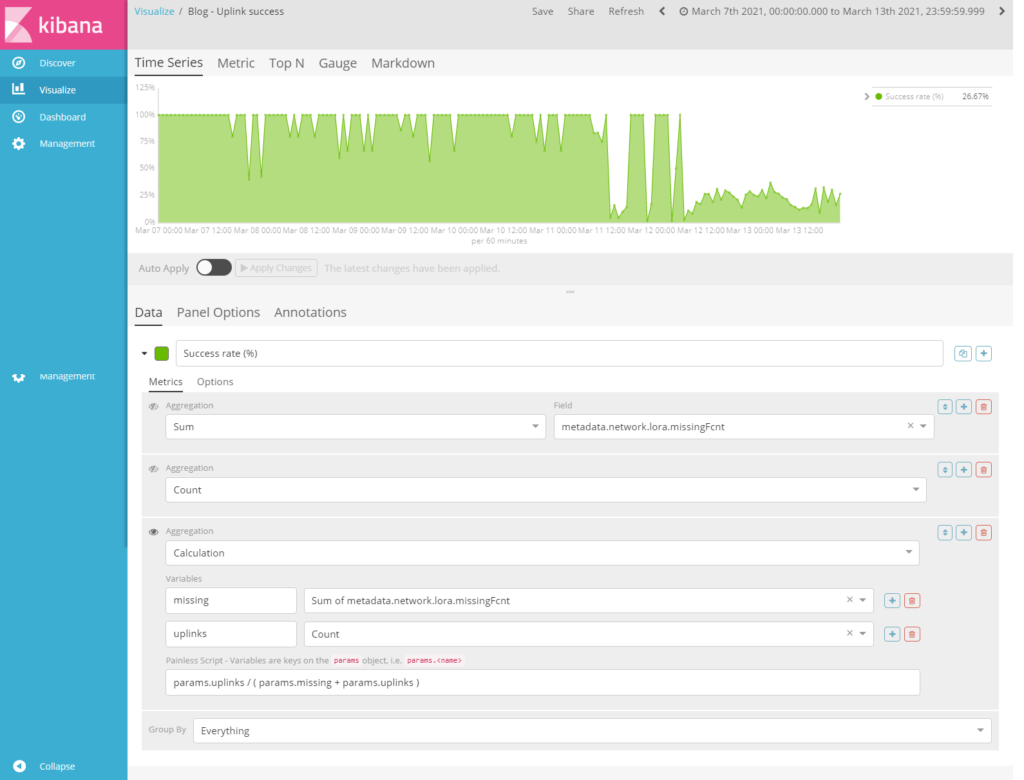
Task: Add metric after the Sum aggregation
Action: [964, 406]
